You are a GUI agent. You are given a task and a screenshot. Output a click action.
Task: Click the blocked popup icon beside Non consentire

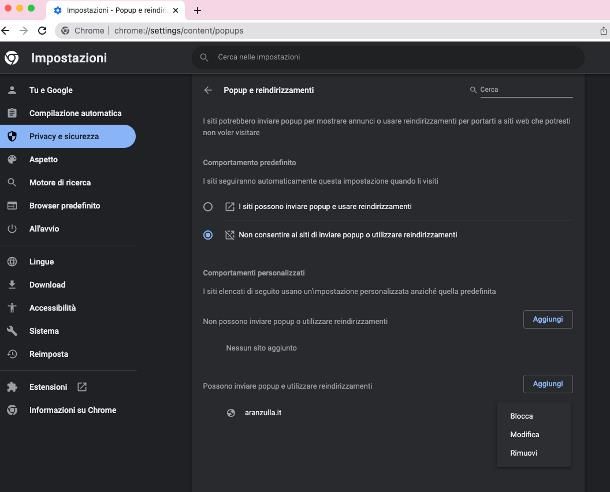(x=230, y=235)
